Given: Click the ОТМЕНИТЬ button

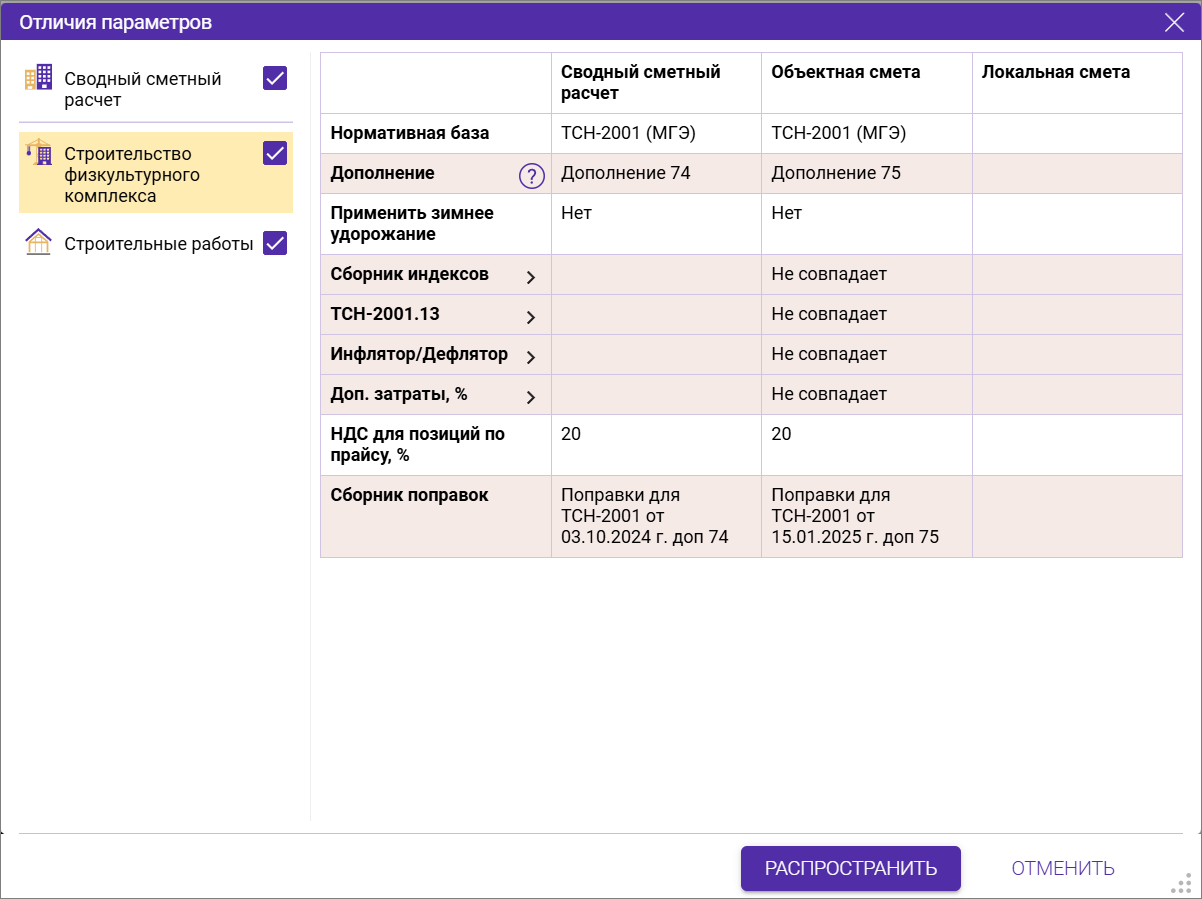Looking at the screenshot, I should coord(1062,868).
